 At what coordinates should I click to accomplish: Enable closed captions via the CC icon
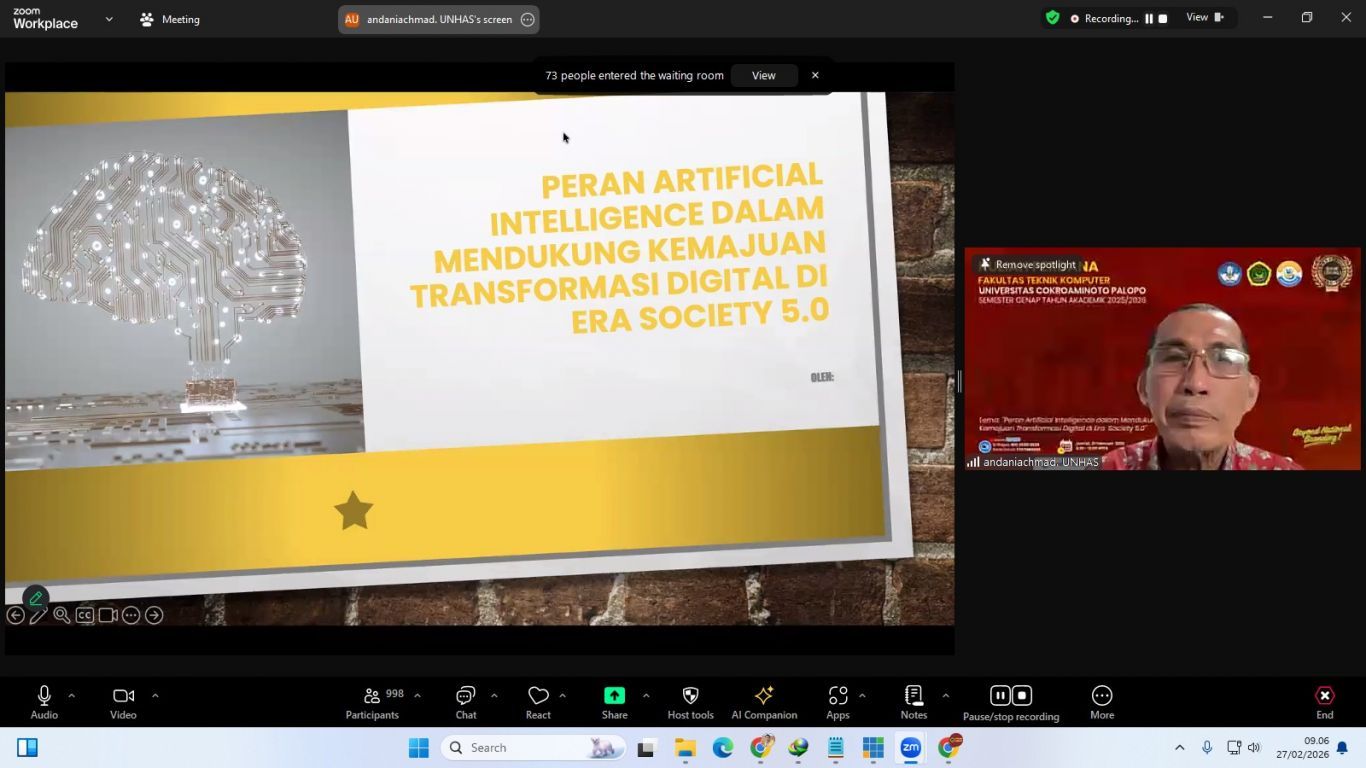click(x=84, y=615)
